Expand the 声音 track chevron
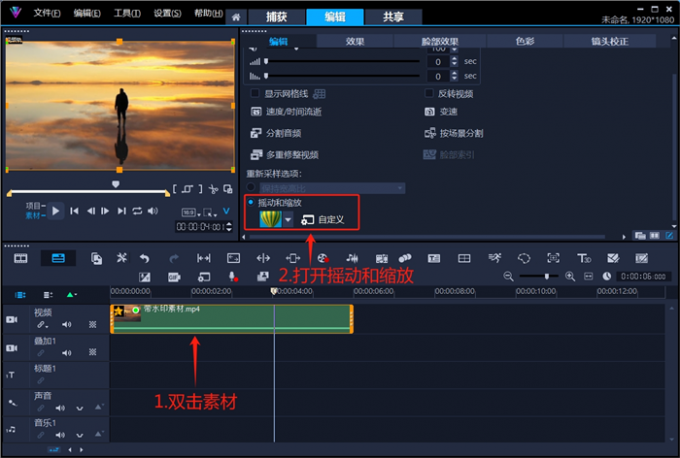680x458 pixels. [x=80, y=409]
